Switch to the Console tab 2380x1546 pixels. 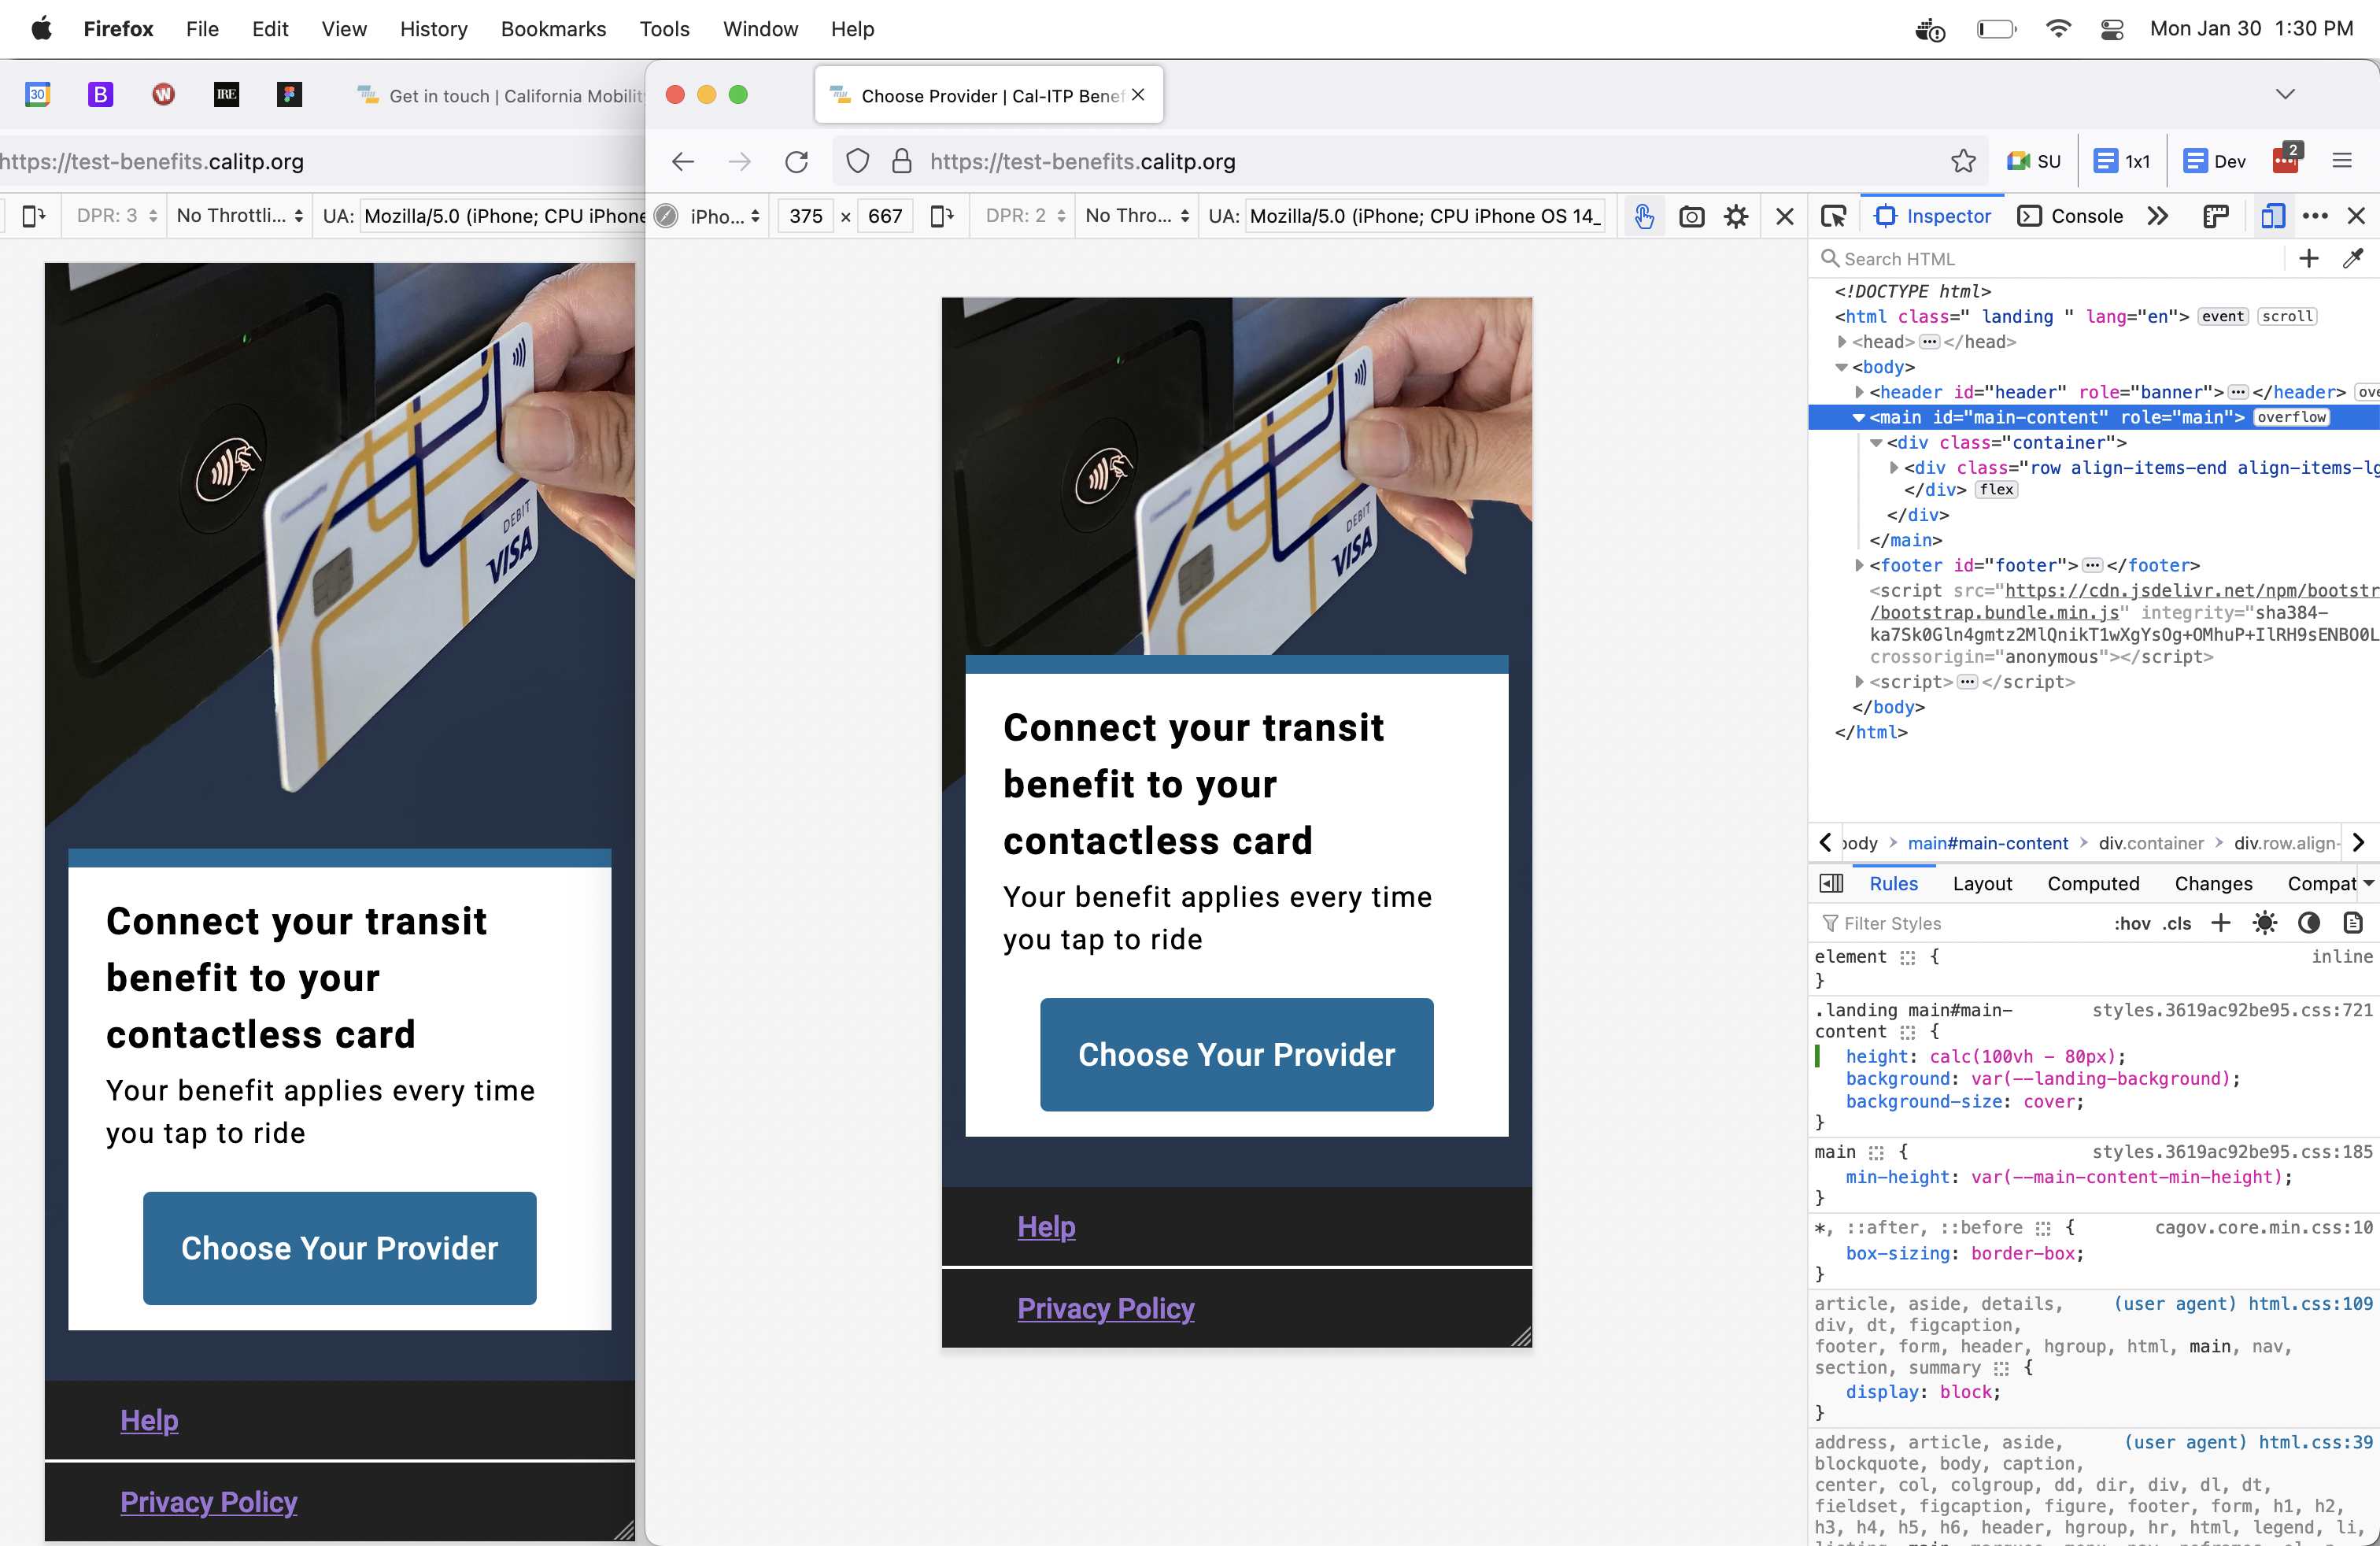coord(2070,216)
